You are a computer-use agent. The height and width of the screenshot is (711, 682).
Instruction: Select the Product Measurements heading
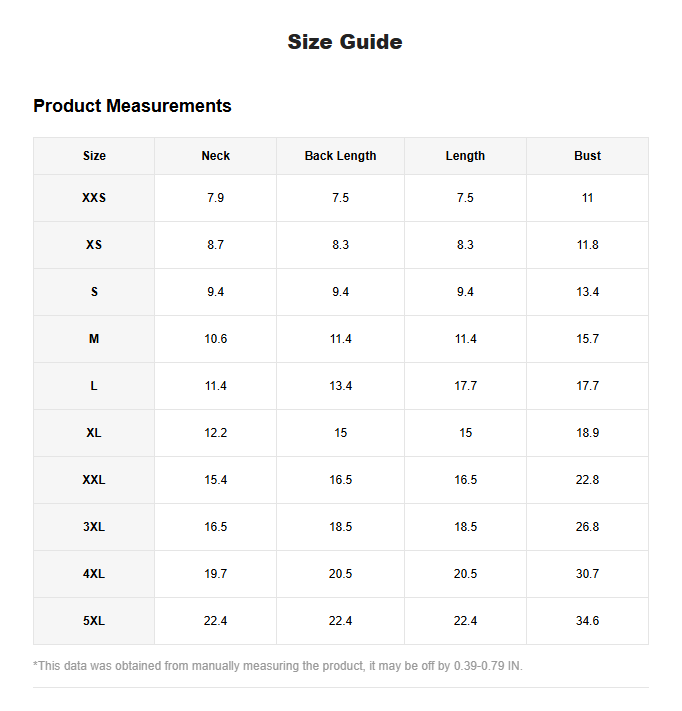[x=132, y=106]
